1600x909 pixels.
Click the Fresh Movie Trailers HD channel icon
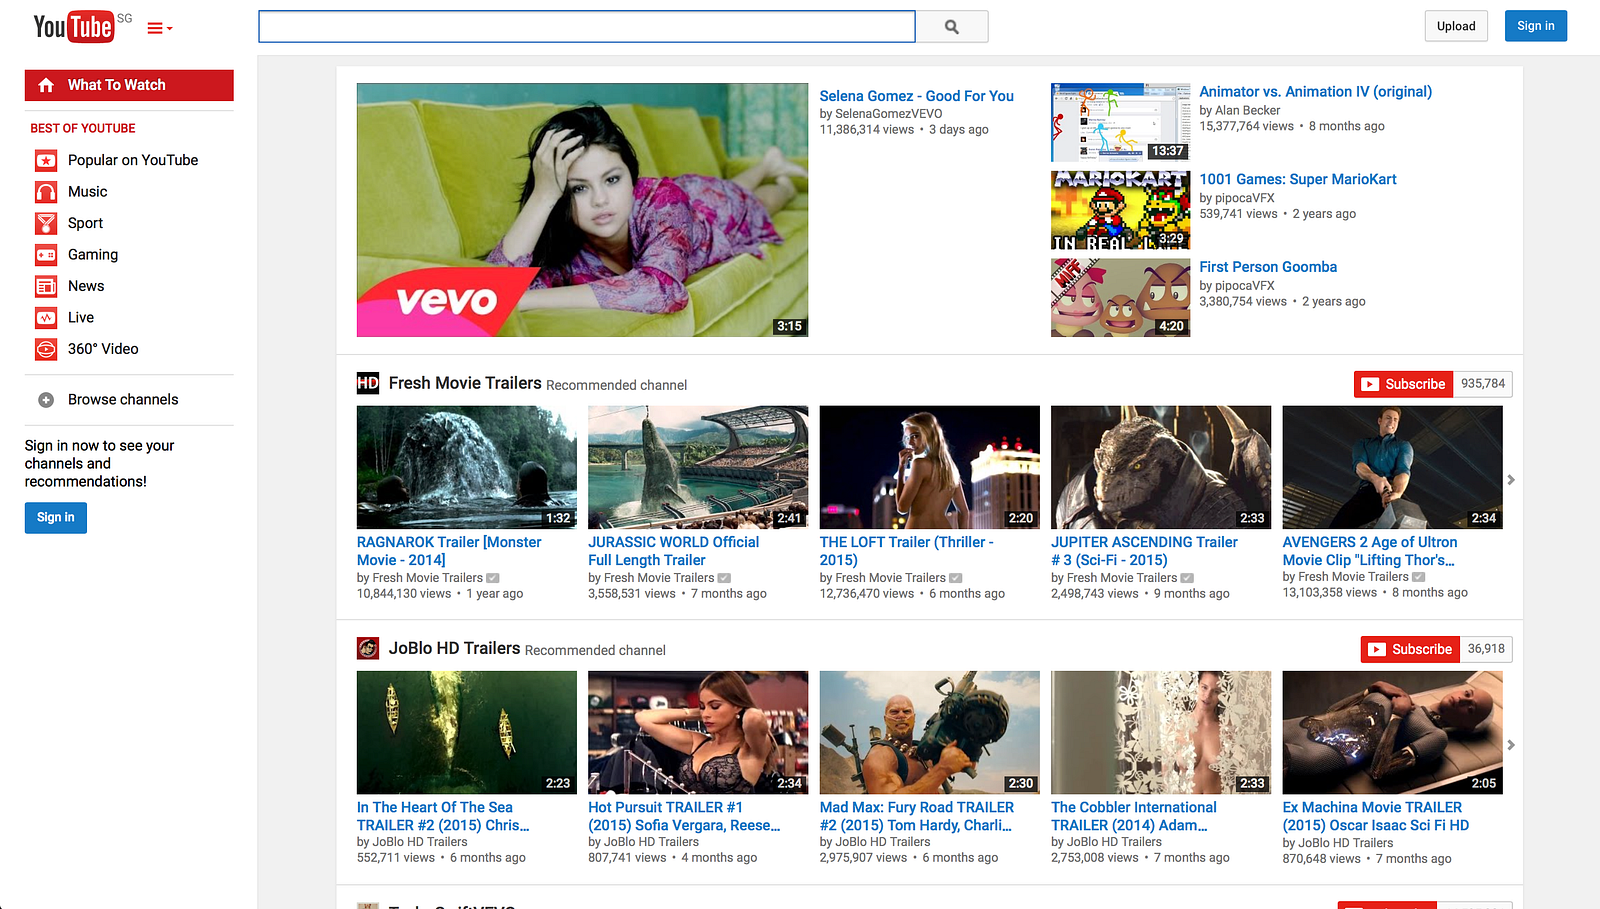pyautogui.click(x=368, y=383)
